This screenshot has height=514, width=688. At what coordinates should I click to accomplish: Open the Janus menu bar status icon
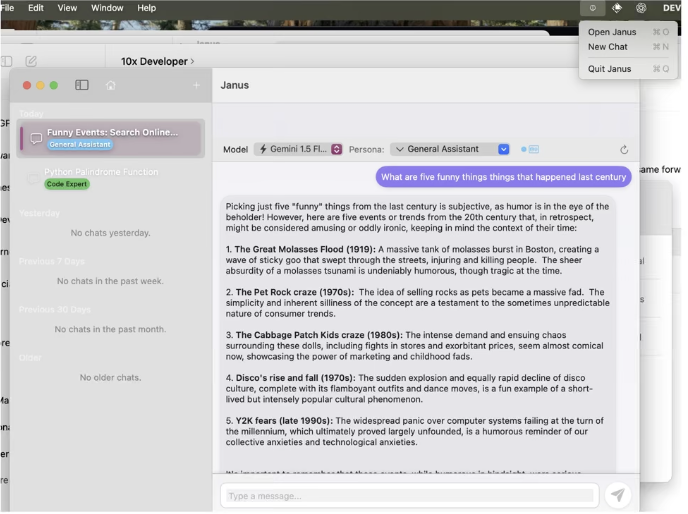tap(593, 8)
